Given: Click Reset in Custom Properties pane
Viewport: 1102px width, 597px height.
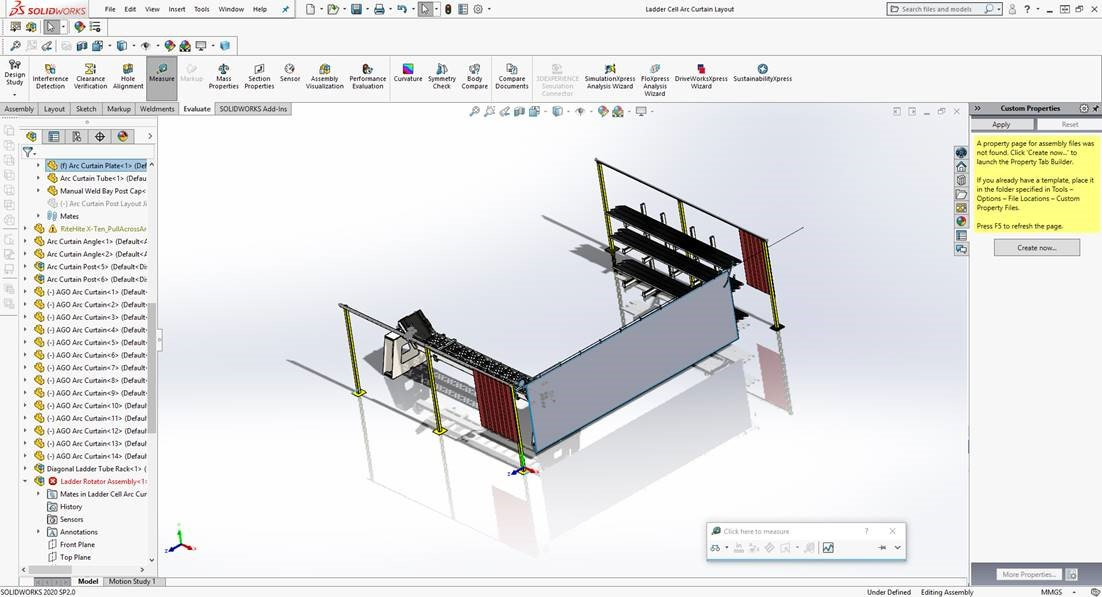Looking at the screenshot, I should (x=1069, y=124).
